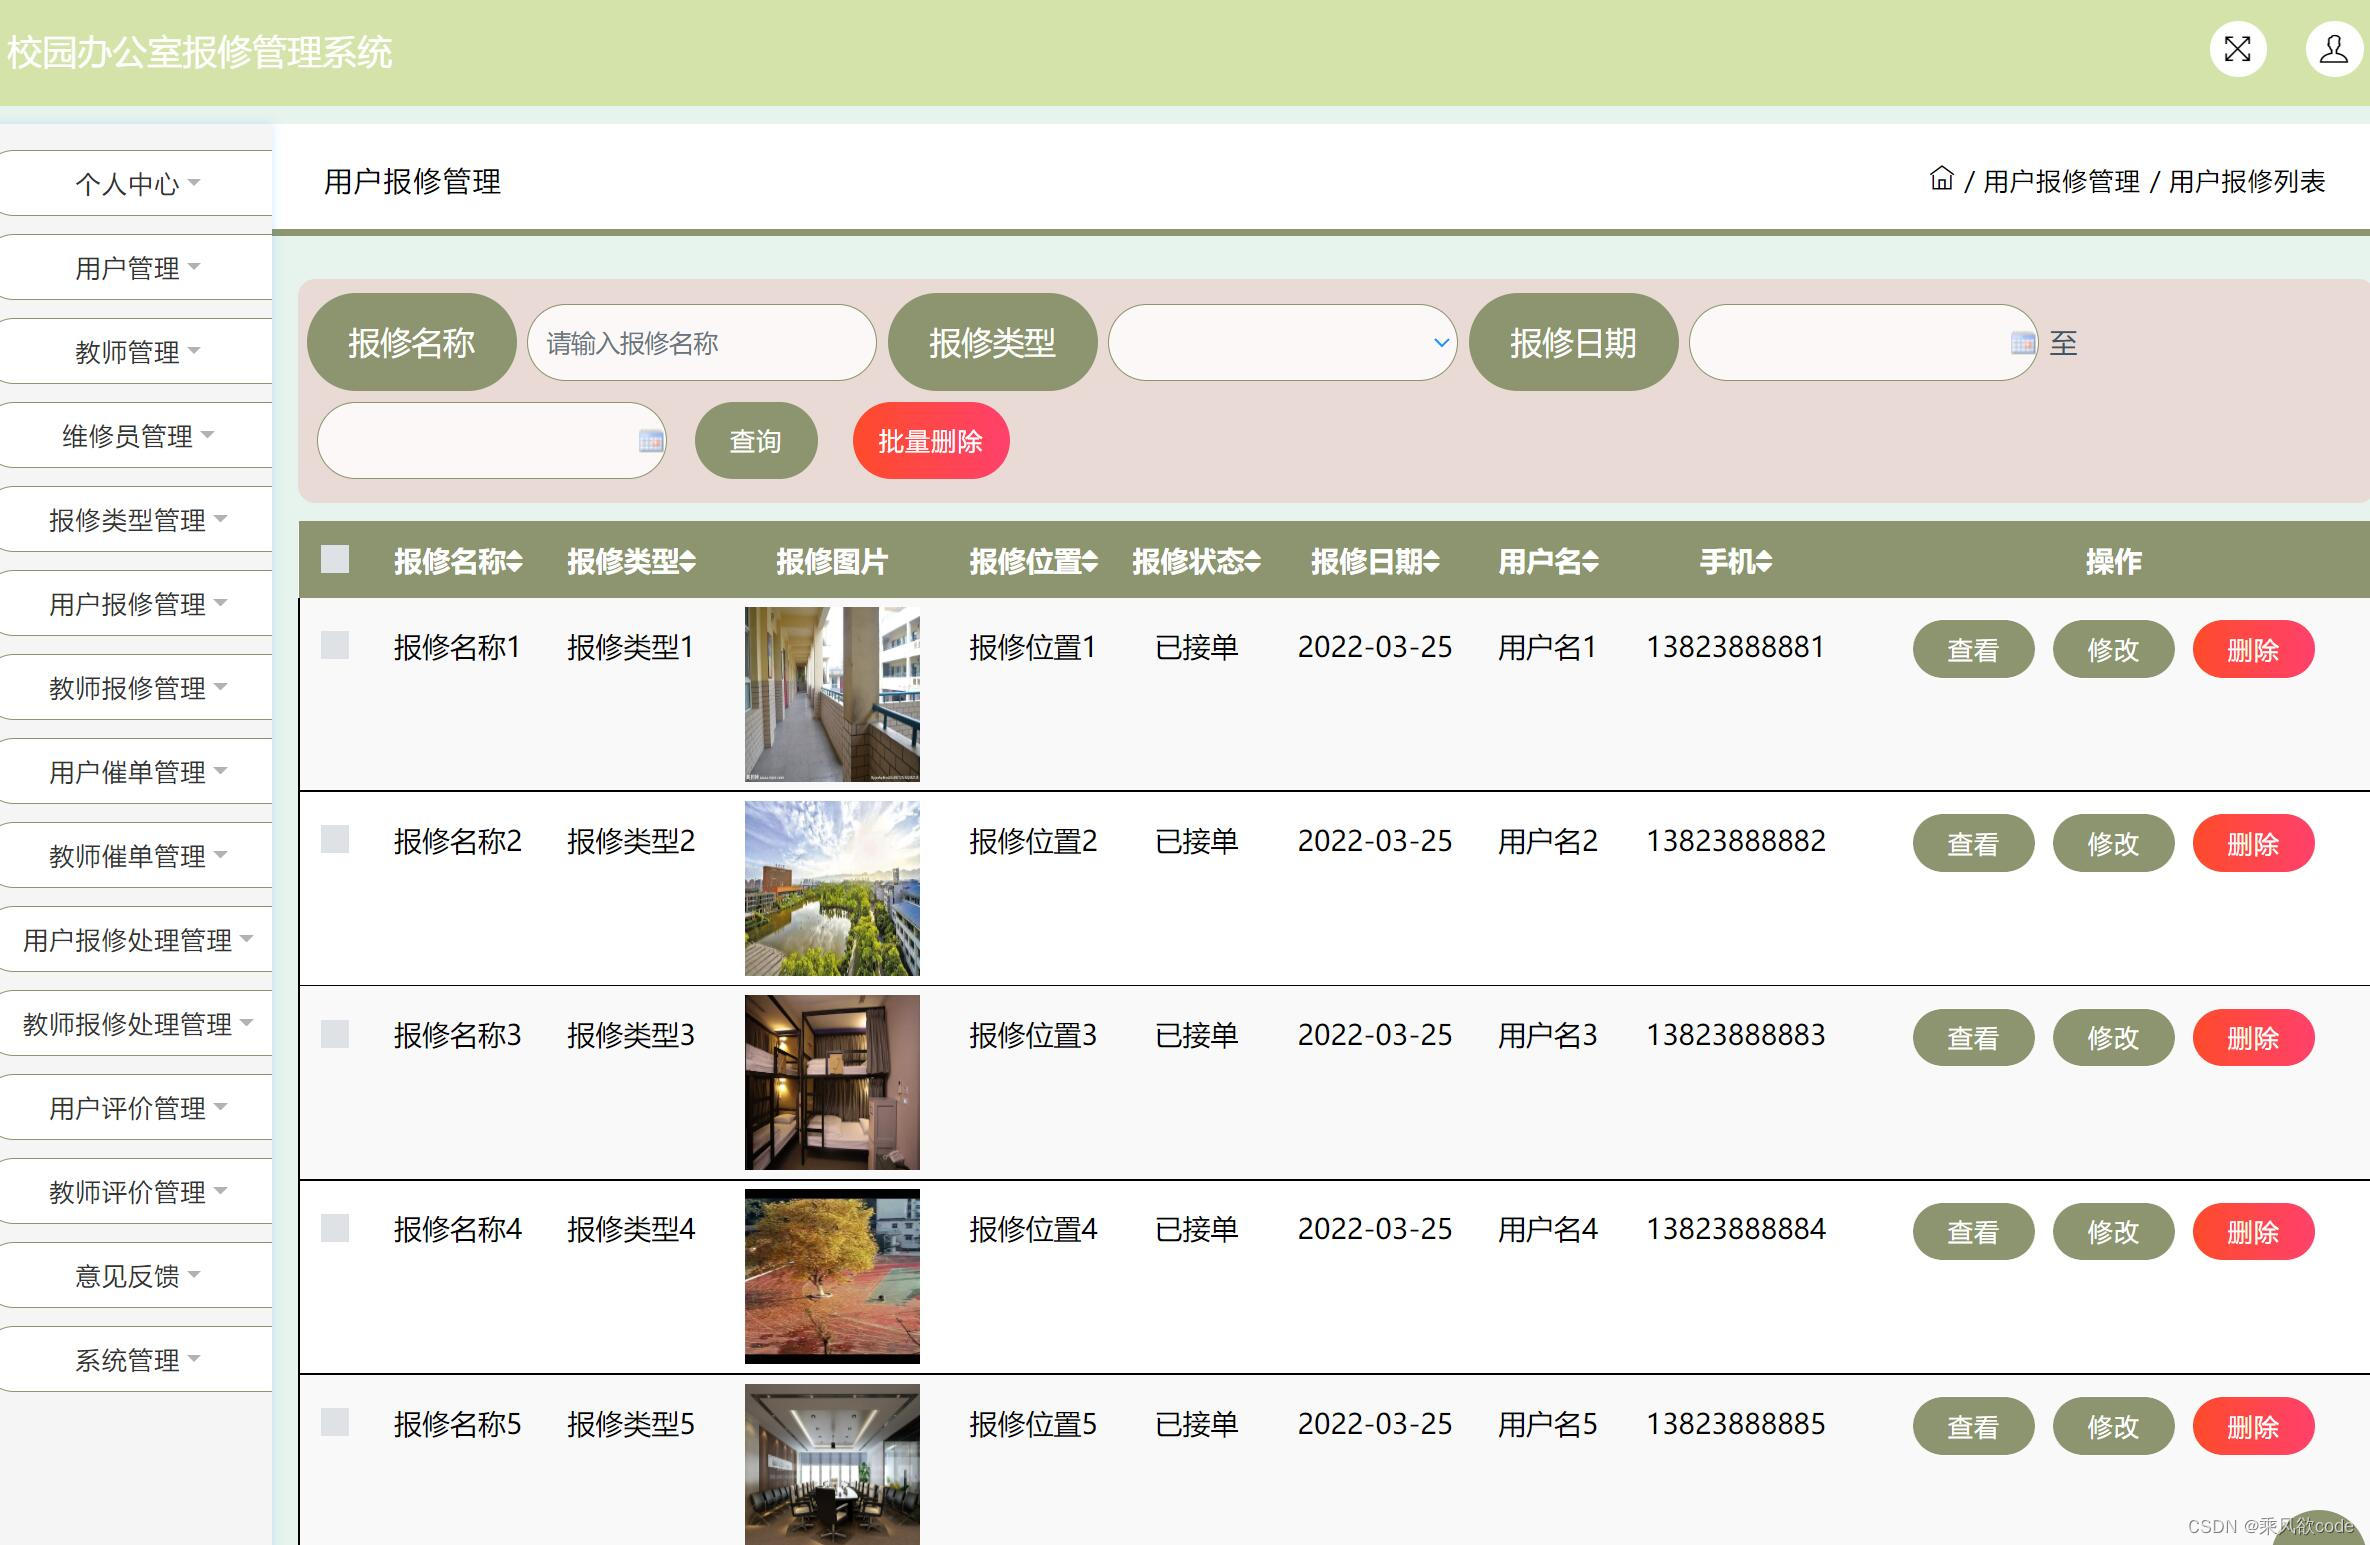This screenshot has height=1545, width=2370.
Task: Click the fullscreen toggle icon in header
Action: [2237, 49]
